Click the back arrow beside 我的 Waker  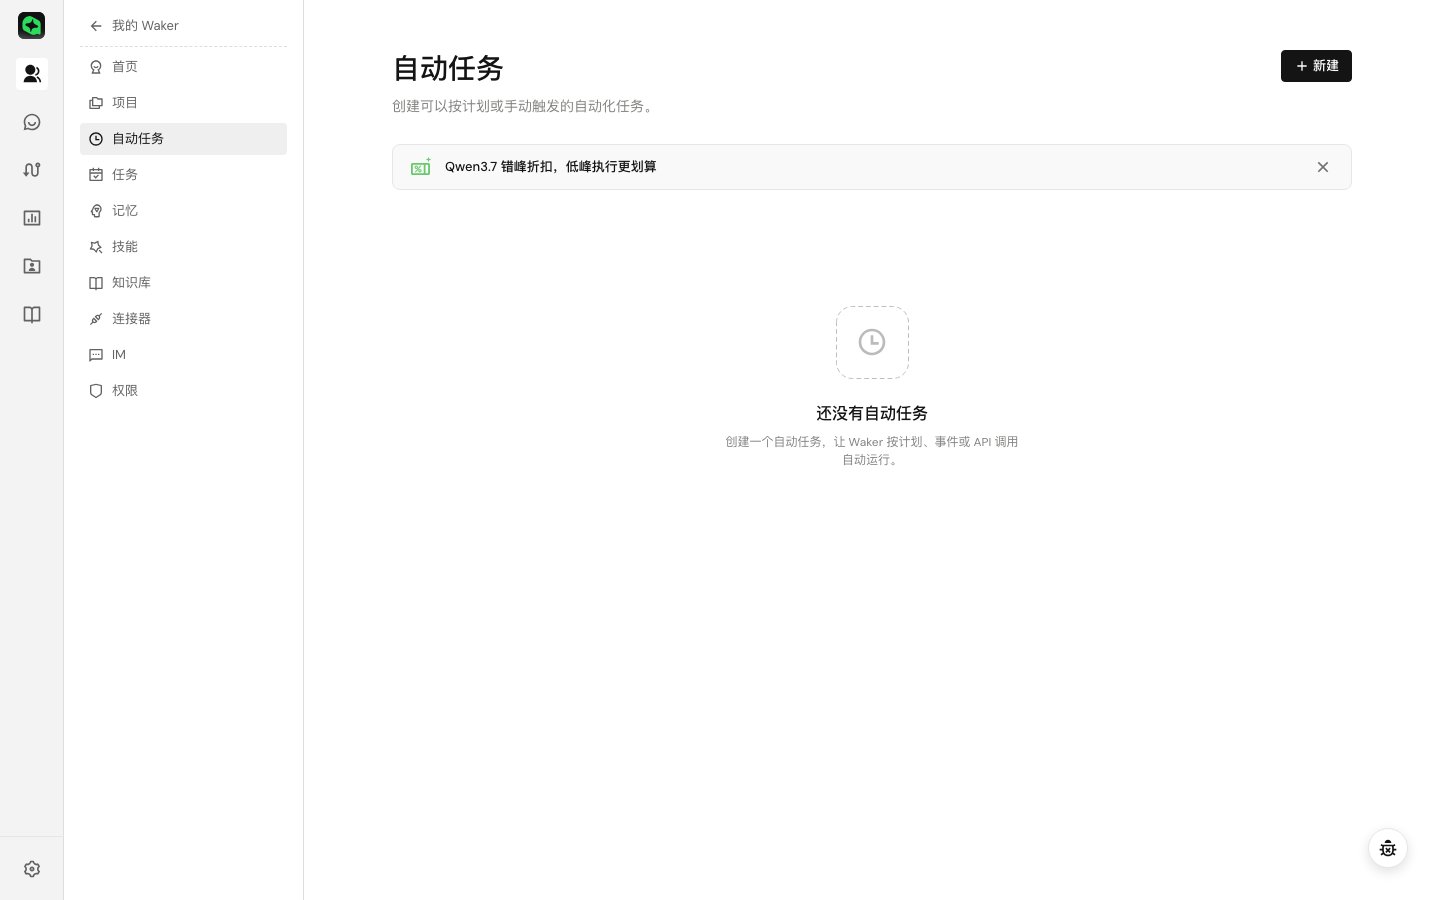point(96,26)
